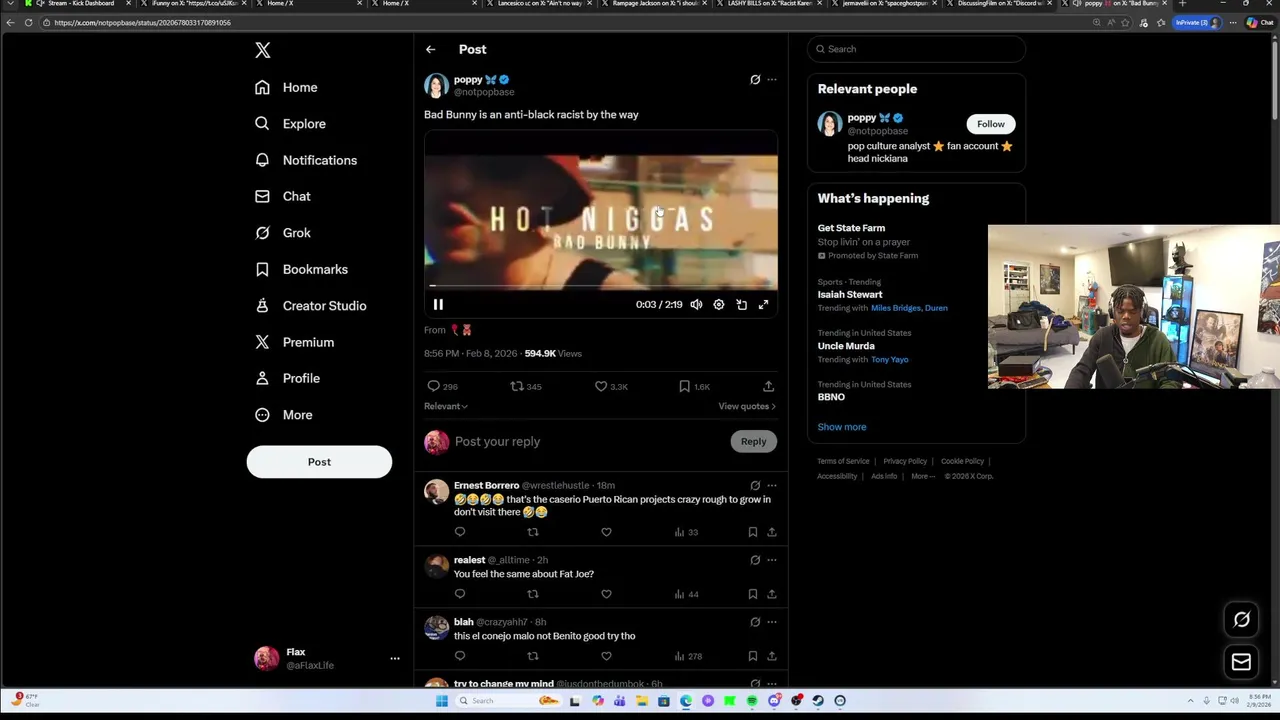
Task: Open Premium in the sidebar
Action: click(294, 342)
